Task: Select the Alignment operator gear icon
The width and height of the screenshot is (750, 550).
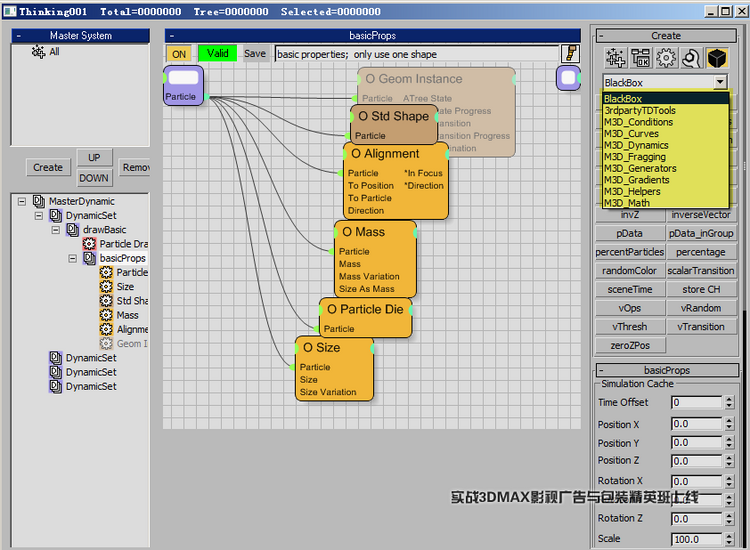Action: point(106,330)
